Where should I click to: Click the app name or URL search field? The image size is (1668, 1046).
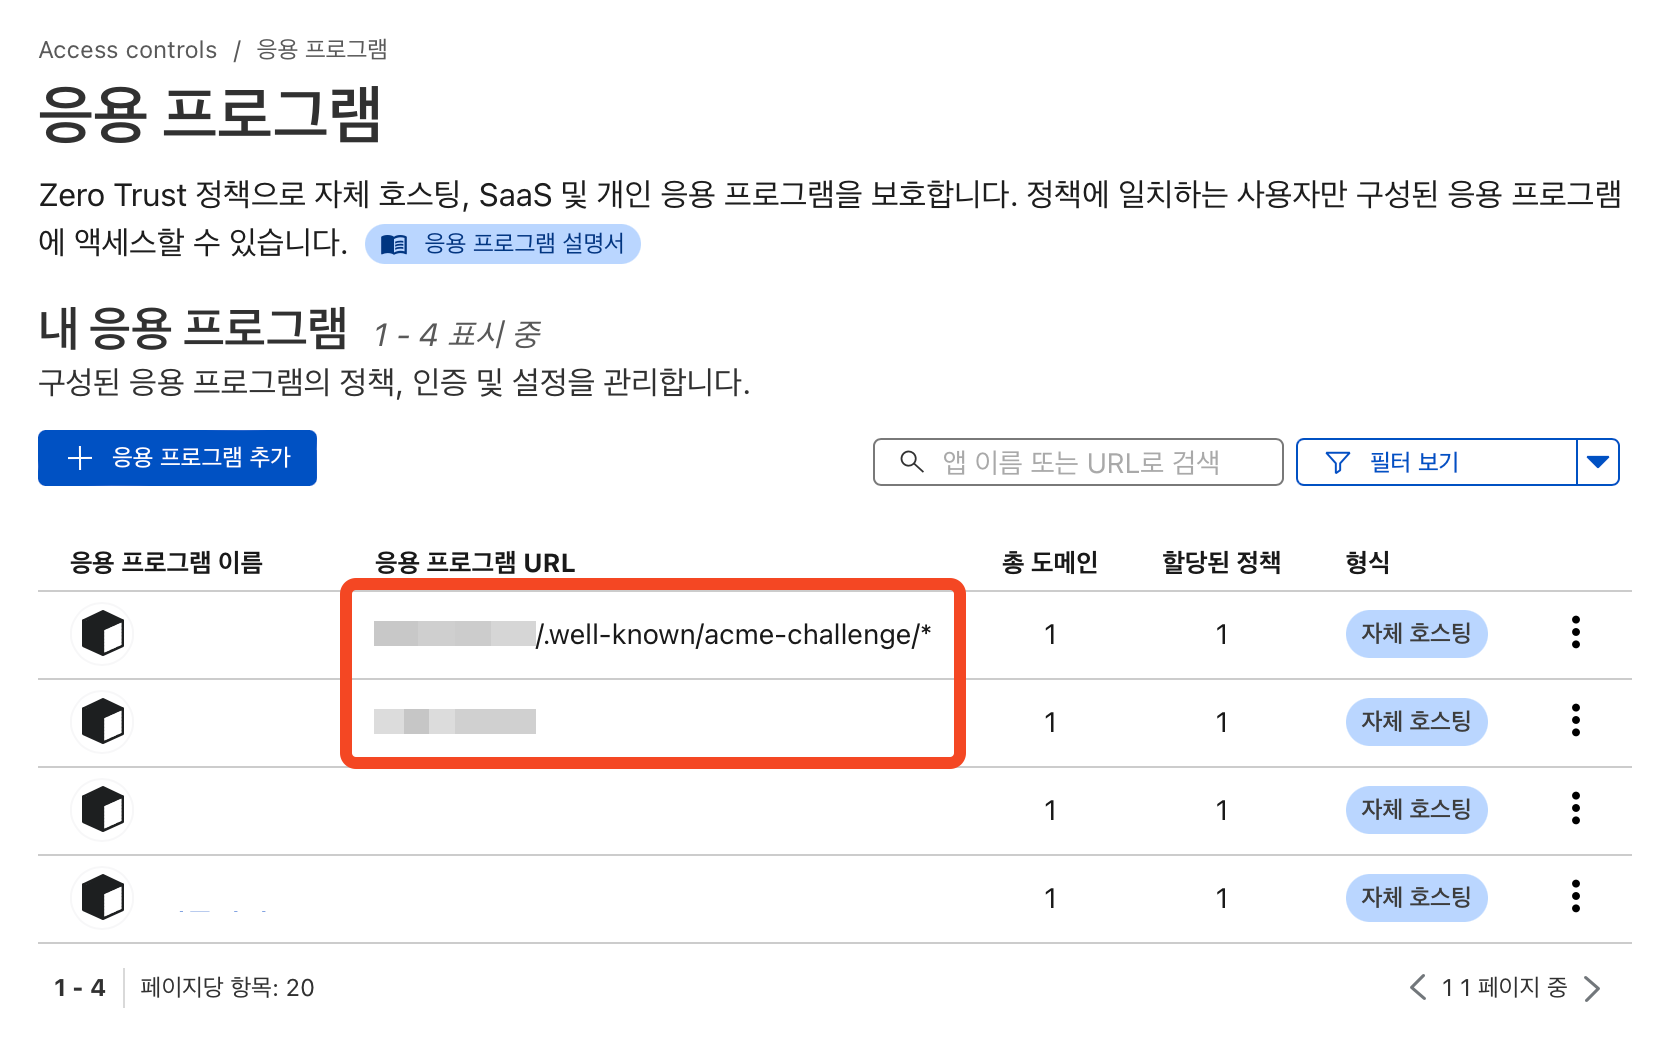point(1078,462)
